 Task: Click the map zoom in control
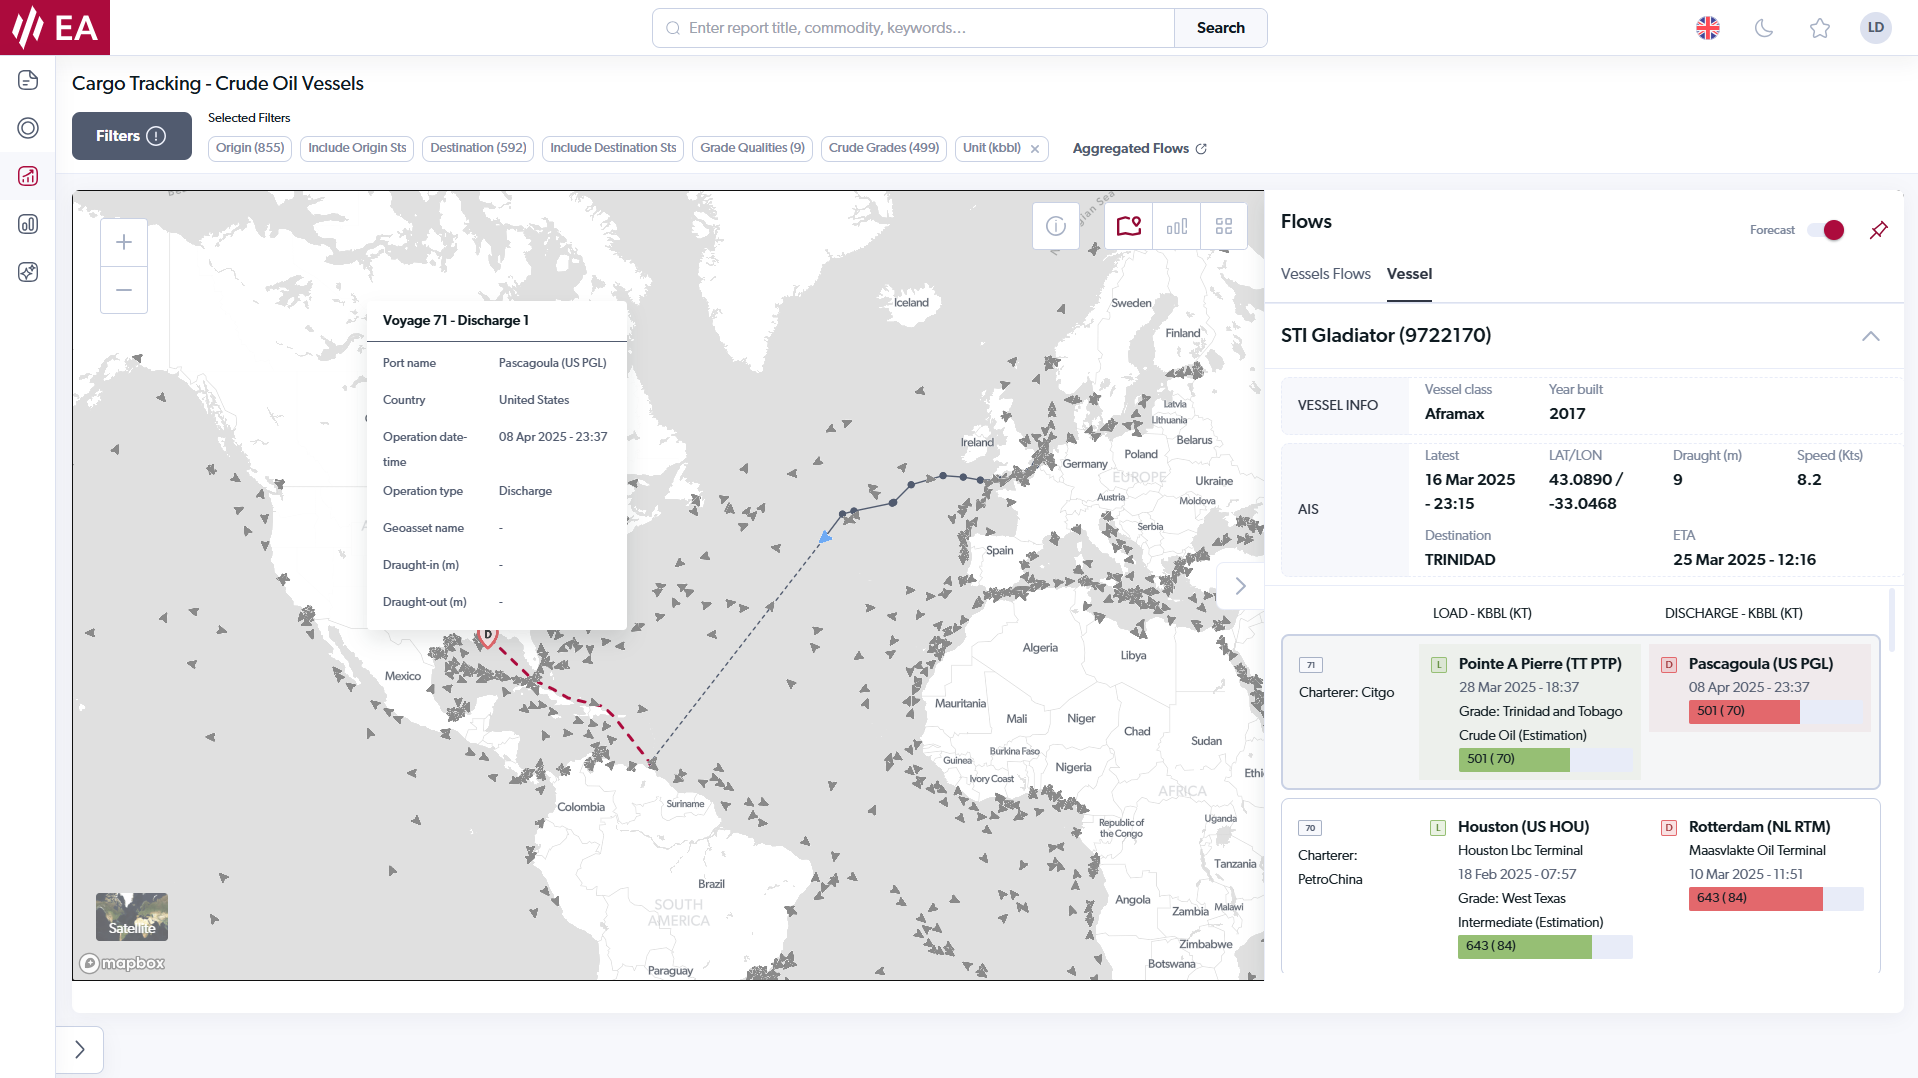coord(123,241)
